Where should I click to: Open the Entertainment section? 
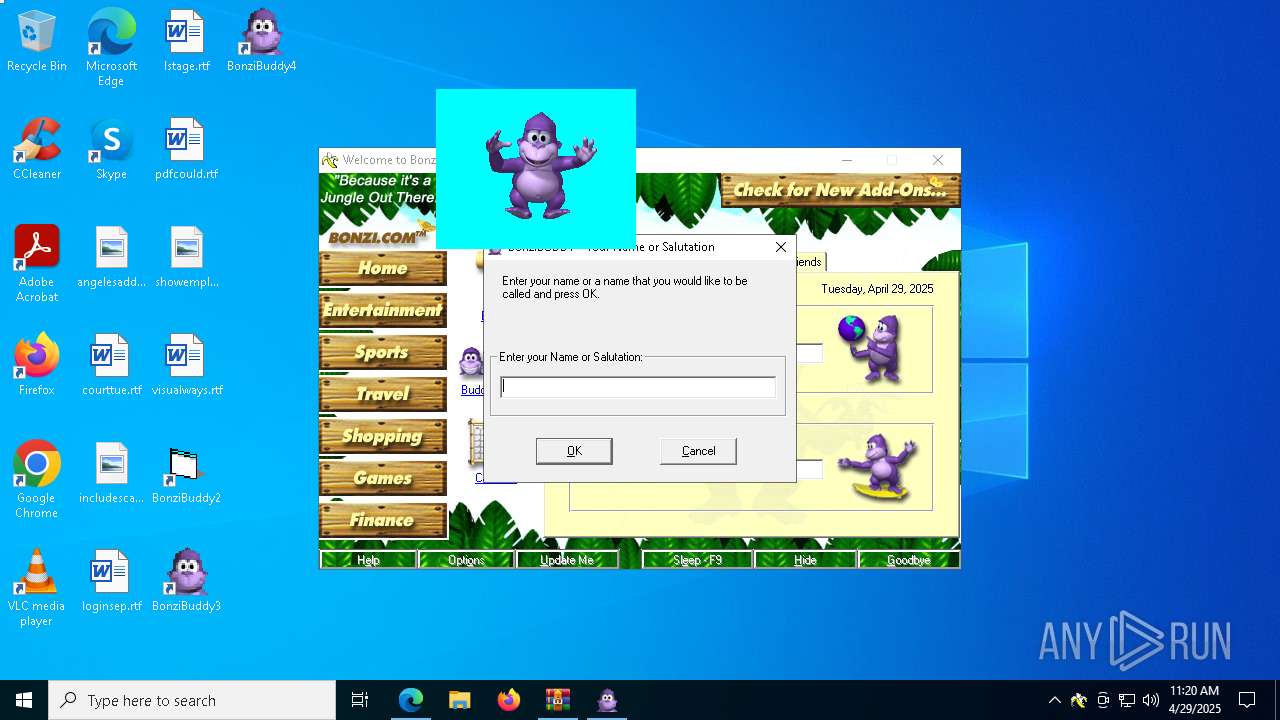pyautogui.click(x=383, y=310)
